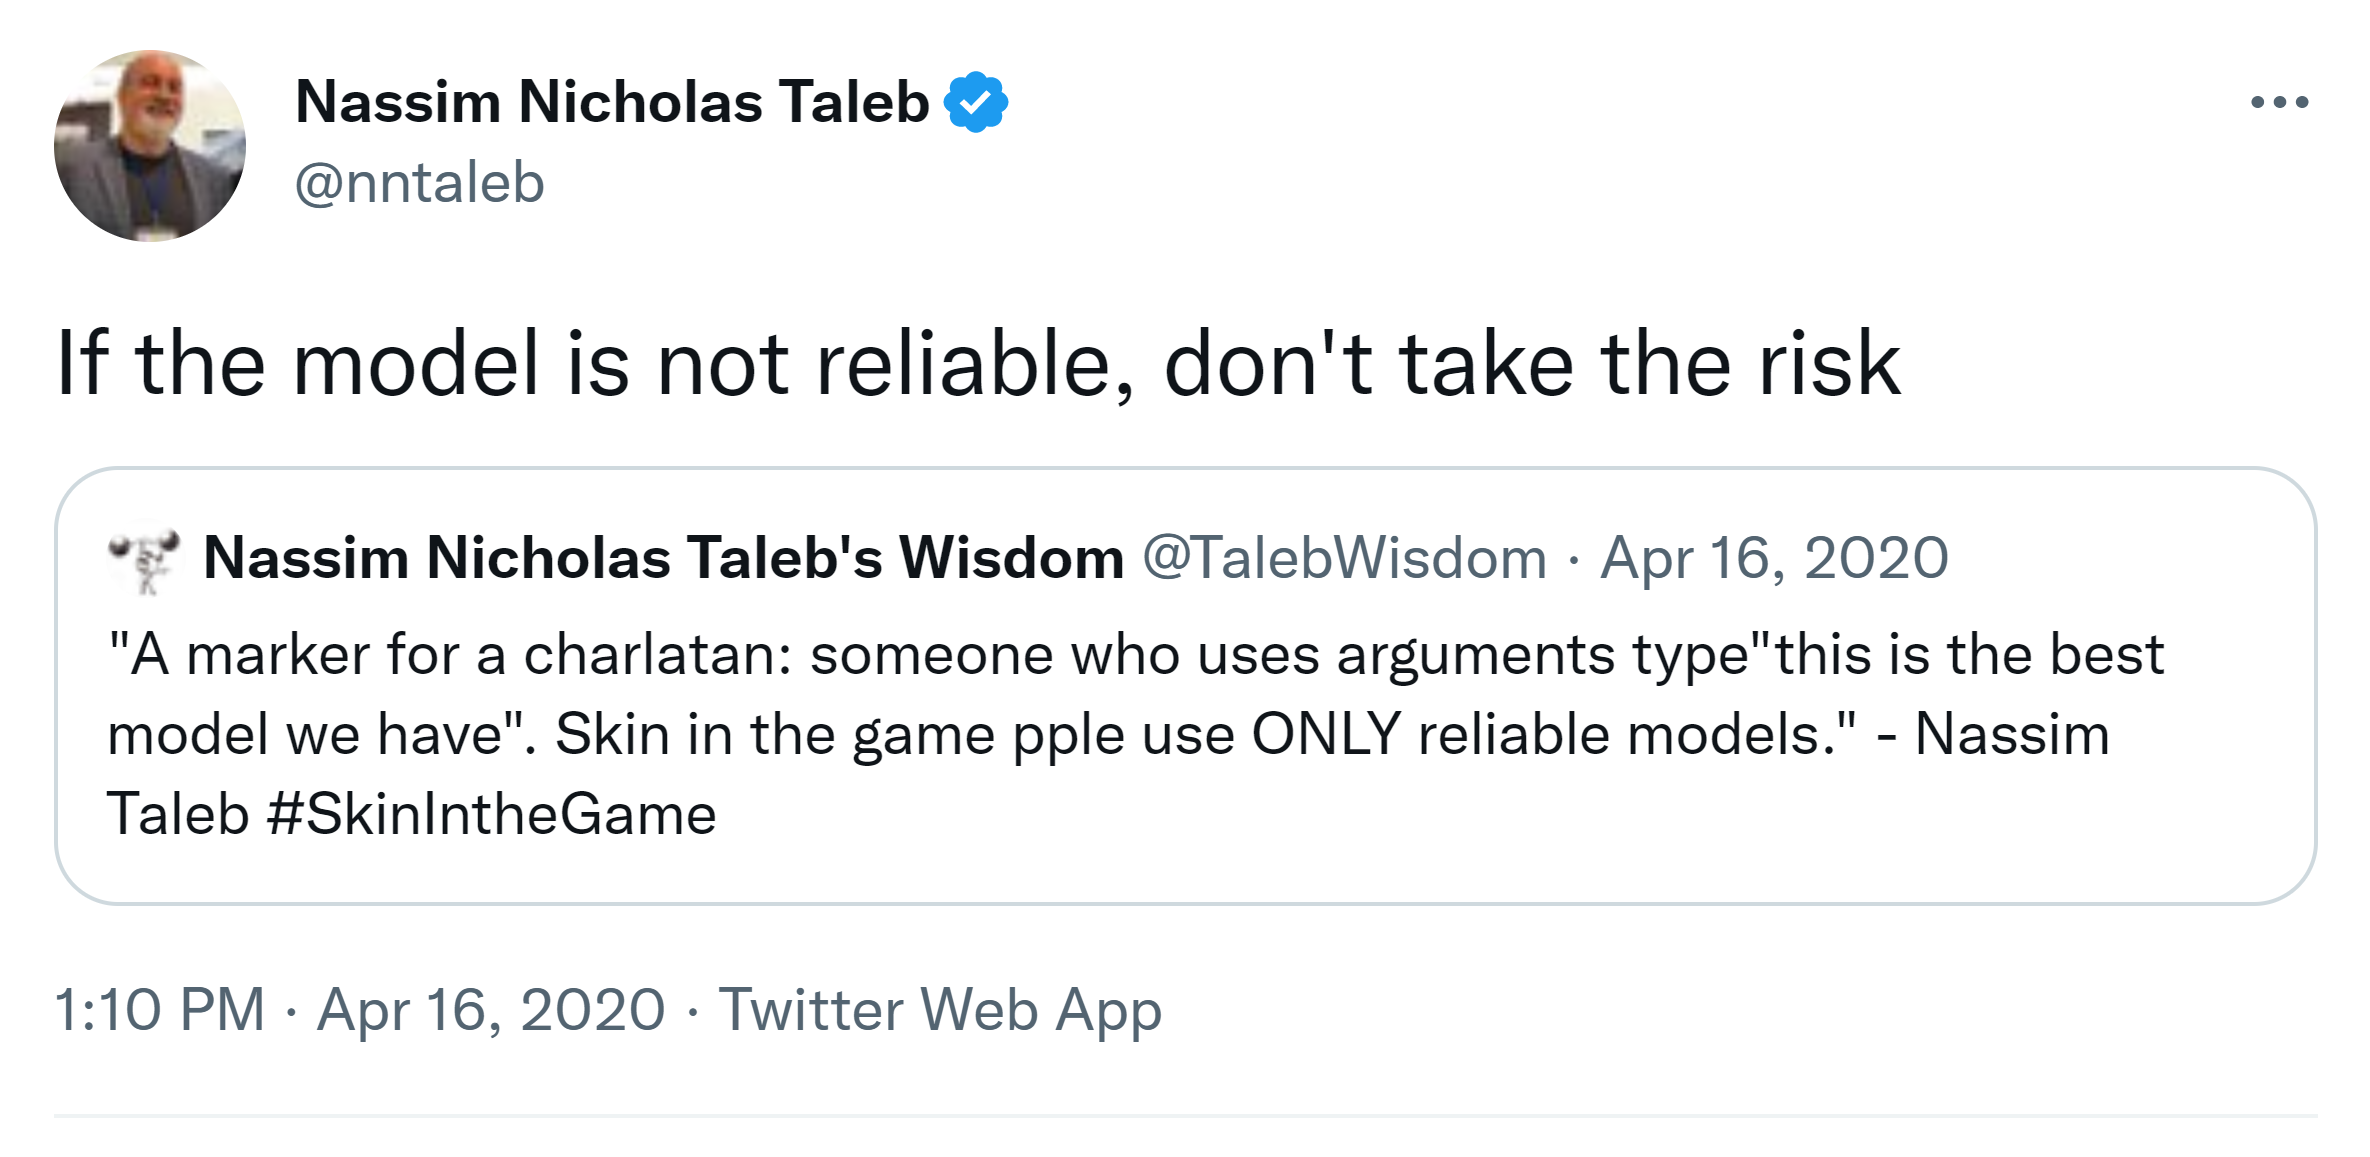
Task: Click the small TalebWisdom avatar in quoted tweet
Action: click(x=145, y=560)
